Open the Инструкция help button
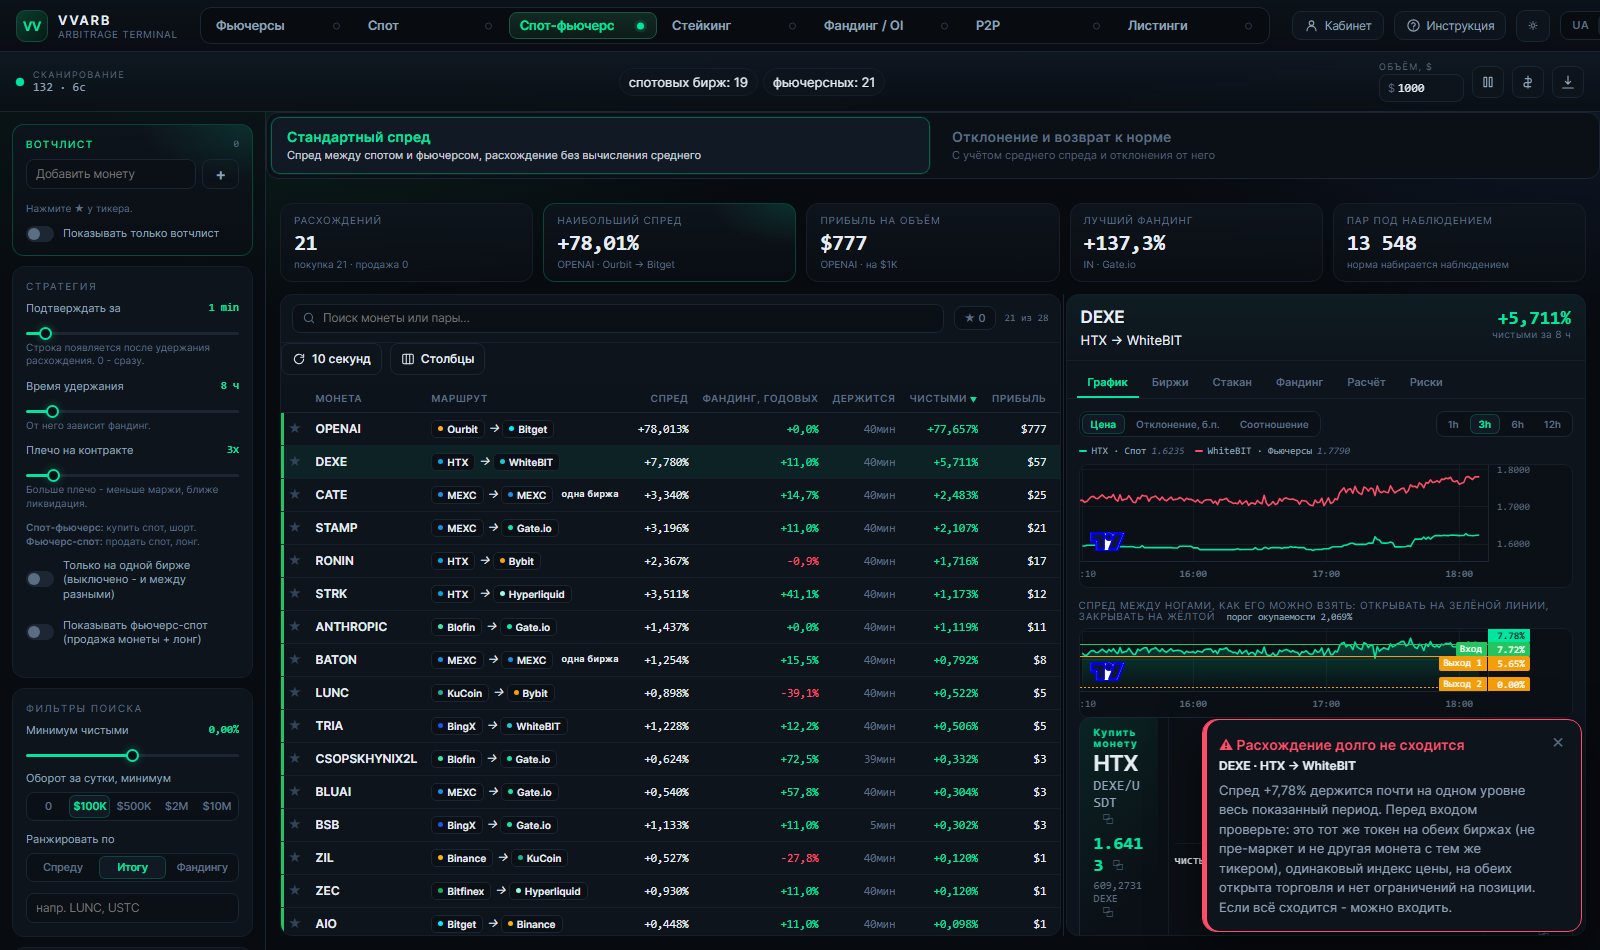1600x950 pixels. click(x=1450, y=26)
